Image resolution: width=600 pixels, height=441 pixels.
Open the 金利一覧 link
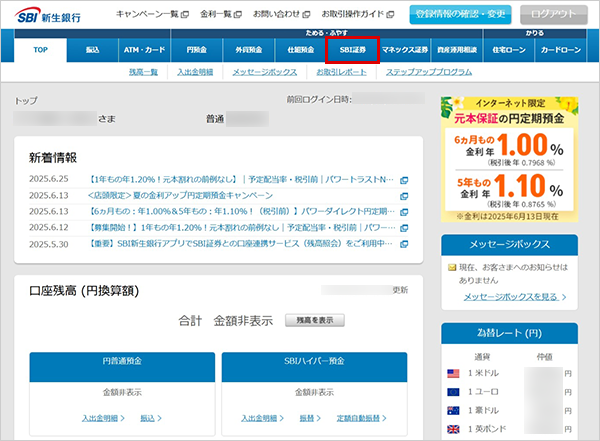click(x=216, y=14)
